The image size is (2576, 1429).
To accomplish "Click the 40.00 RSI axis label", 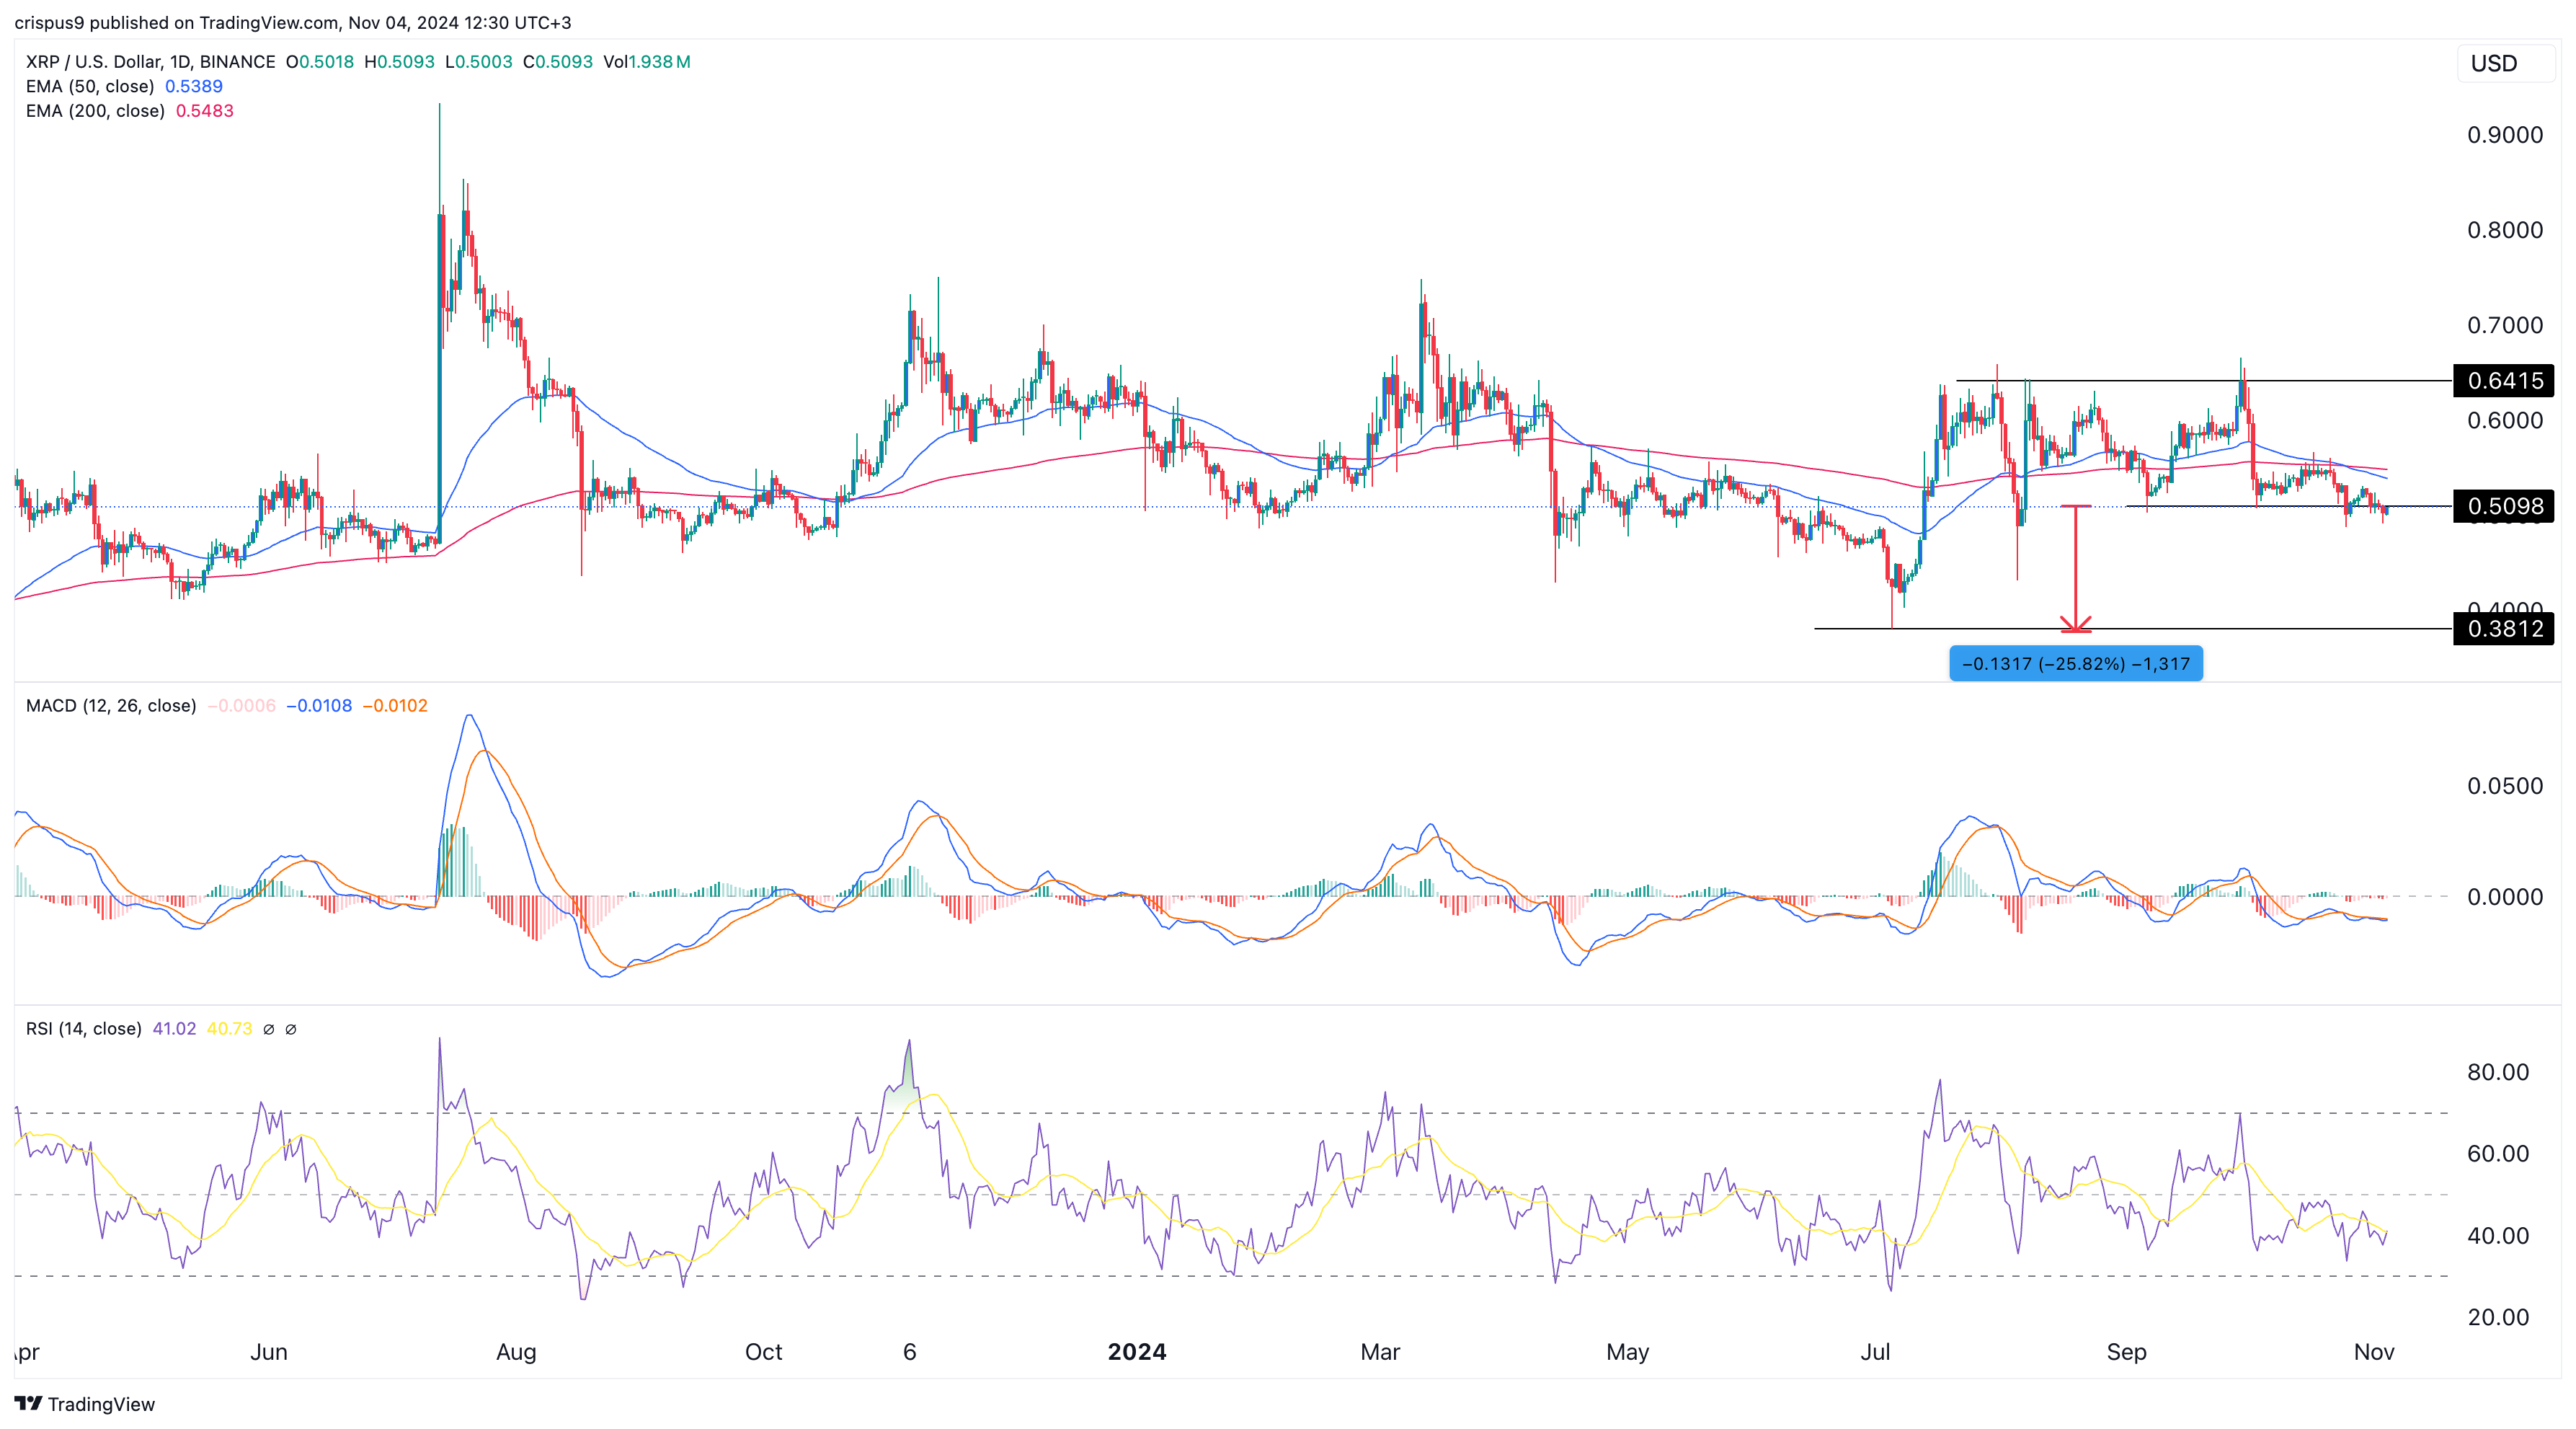I will pyautogui.click(x=2498, y=1236).
